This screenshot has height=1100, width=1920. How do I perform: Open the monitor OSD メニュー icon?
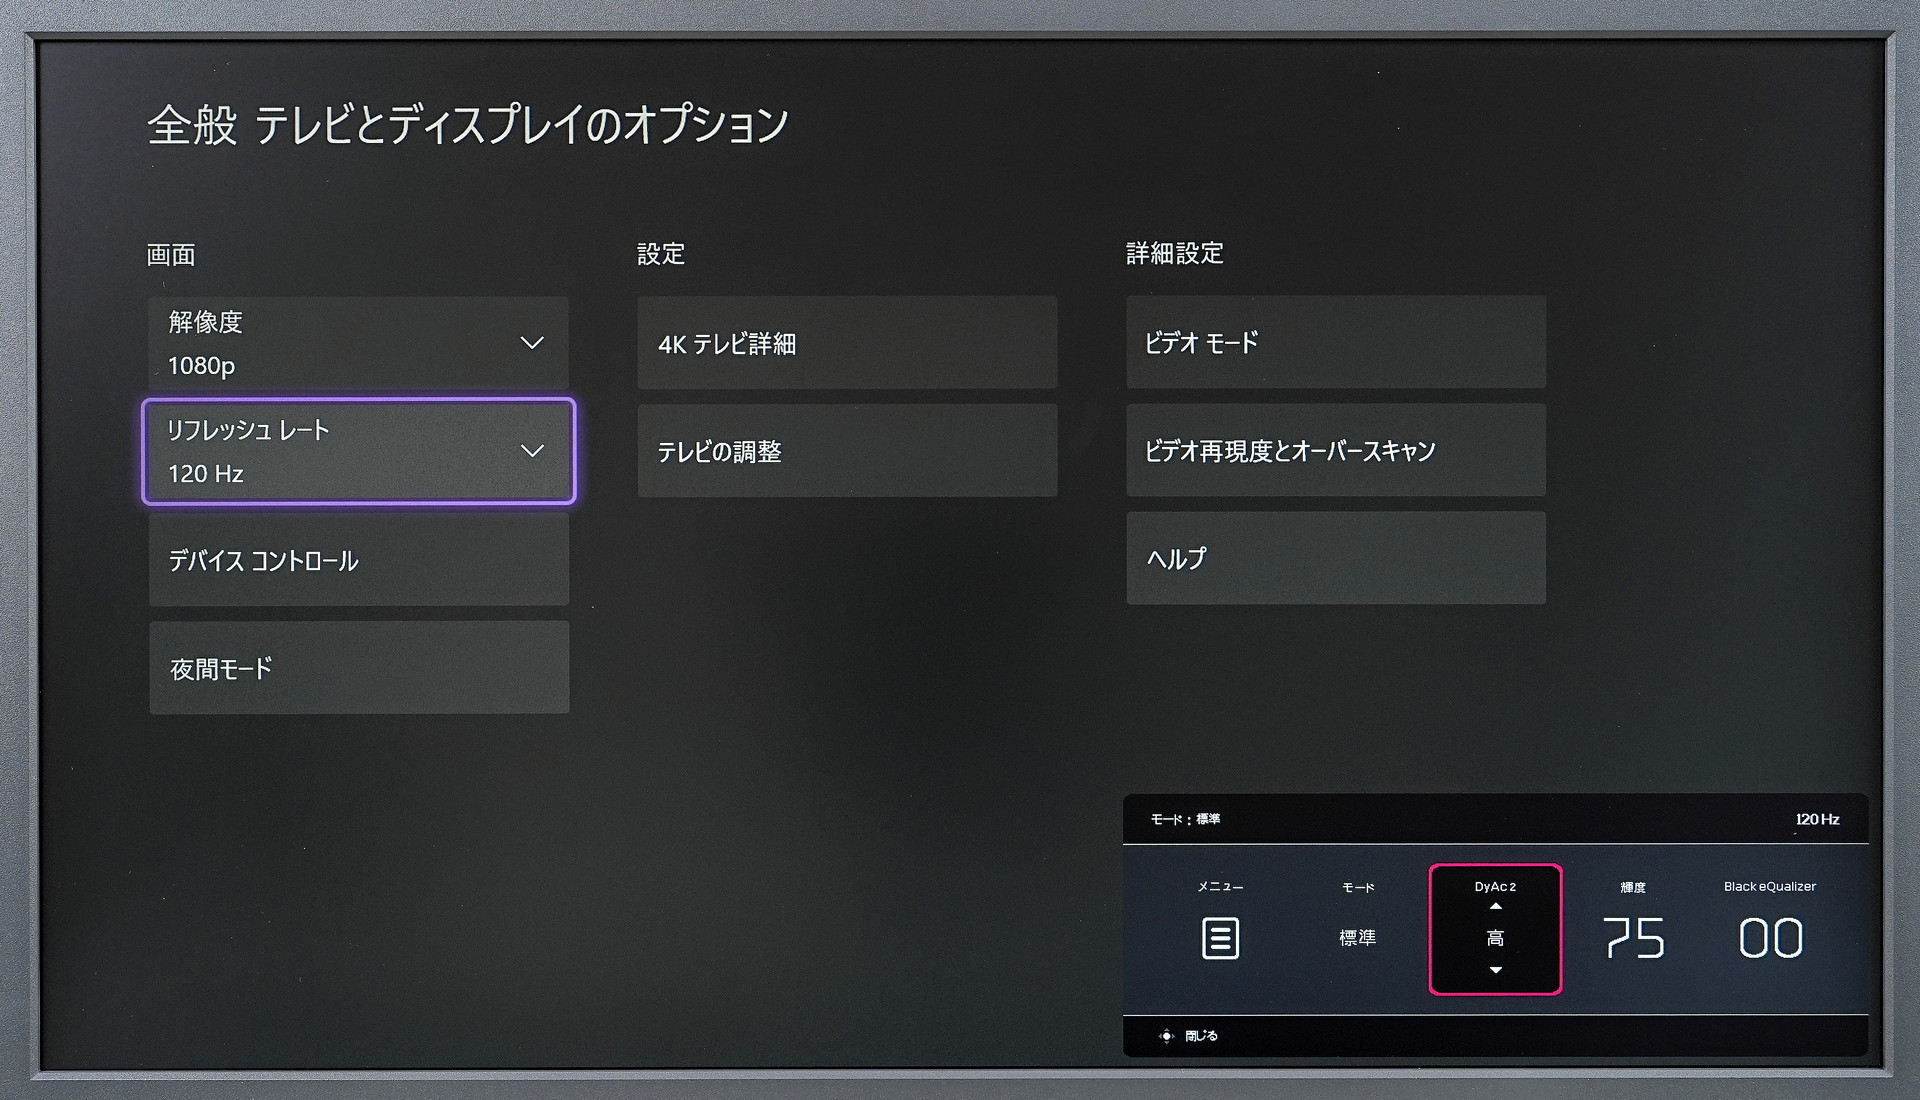[x=1220, y=938]
